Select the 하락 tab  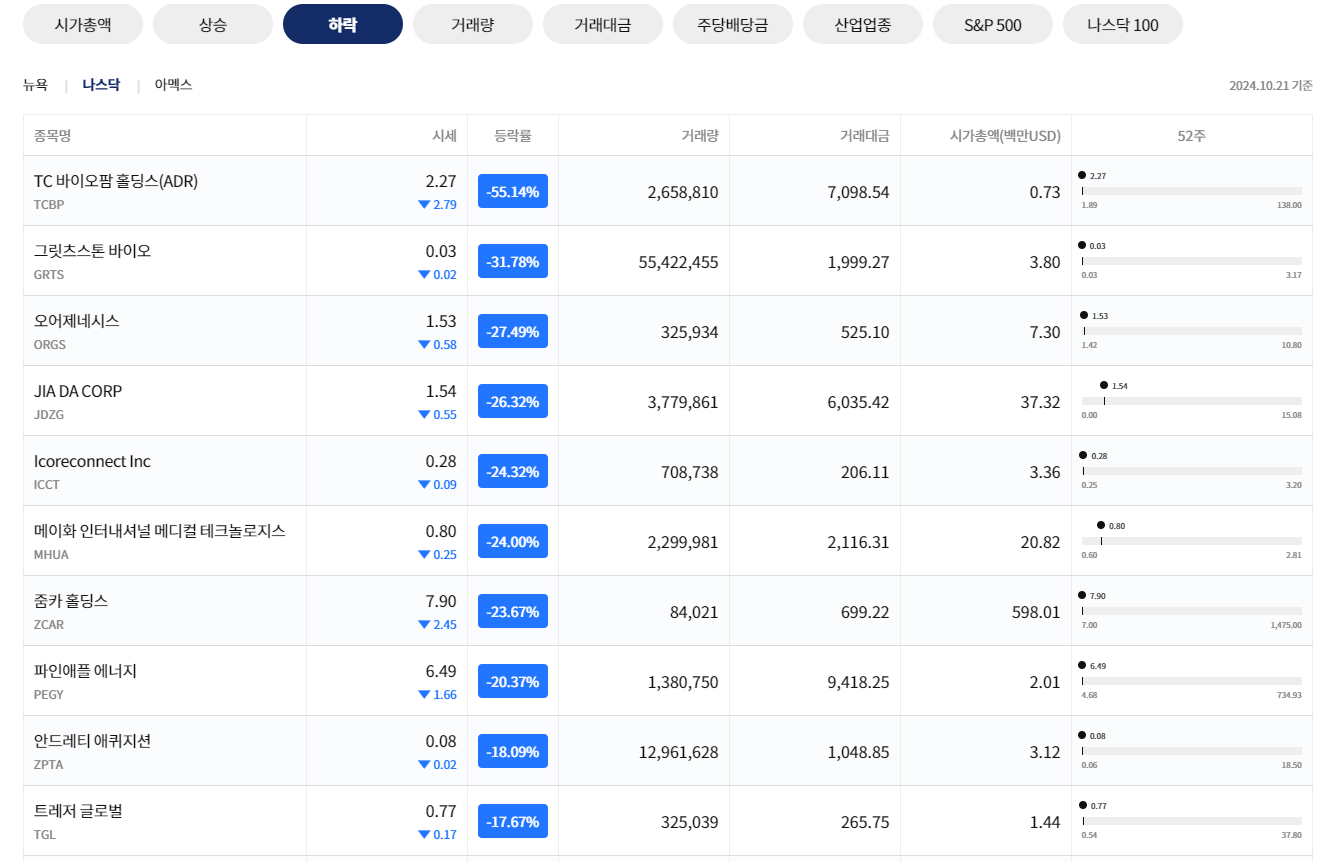click(x=343, y=25)
